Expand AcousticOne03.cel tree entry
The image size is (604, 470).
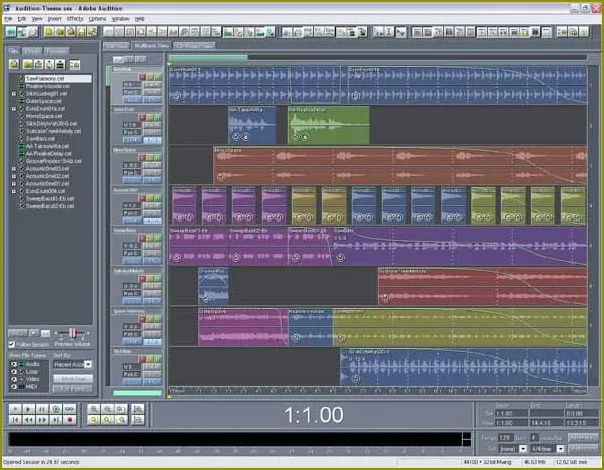click(x=14, y=169)
